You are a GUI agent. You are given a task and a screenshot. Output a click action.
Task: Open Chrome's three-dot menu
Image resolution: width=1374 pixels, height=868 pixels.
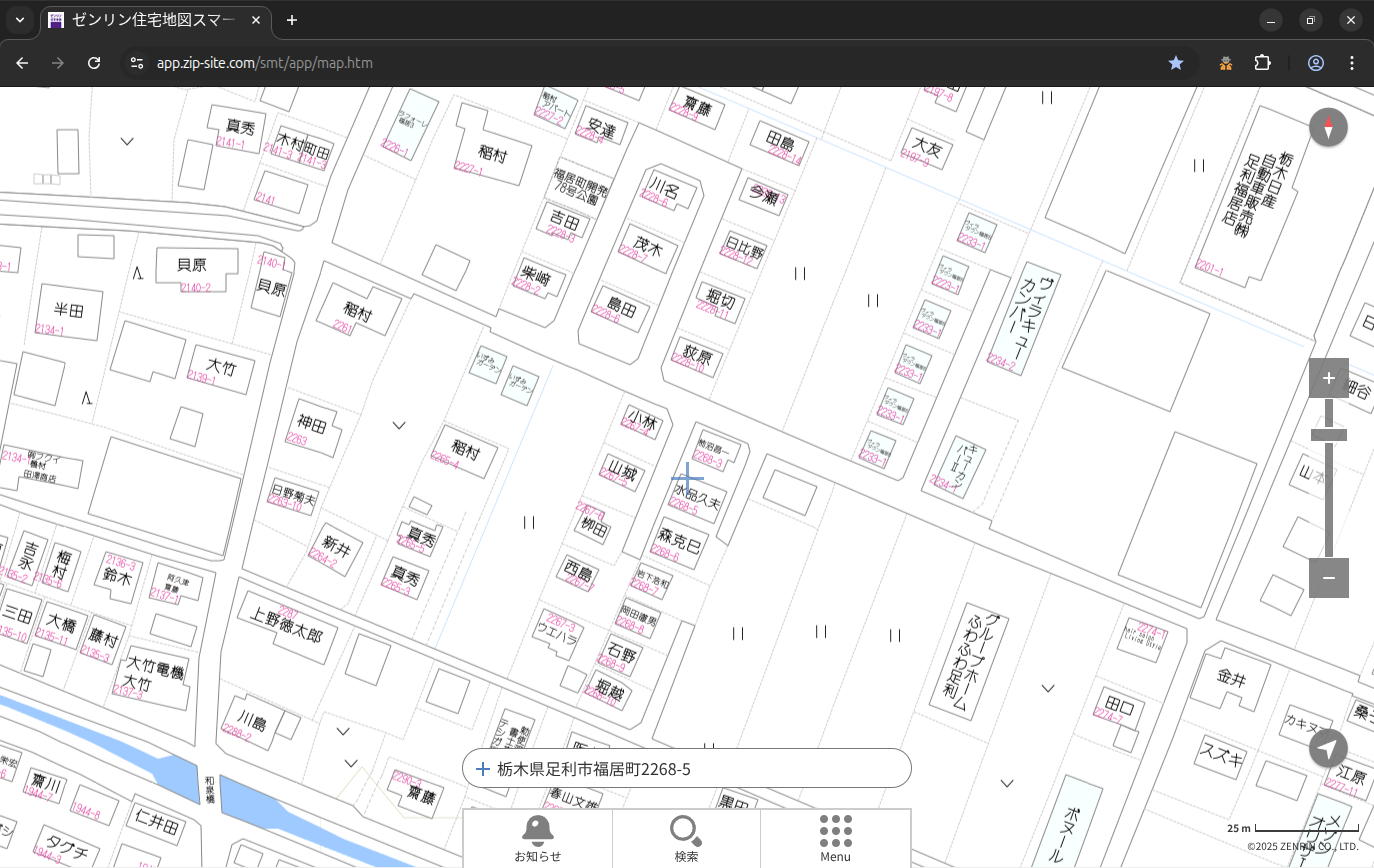coord(1352,63)
